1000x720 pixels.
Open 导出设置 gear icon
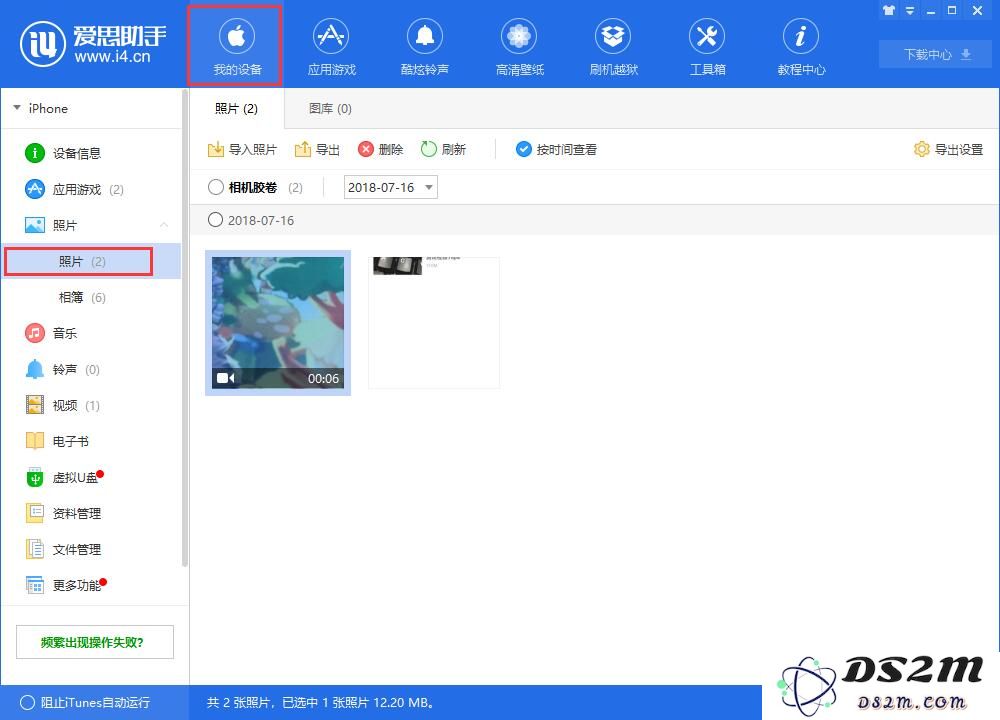pos(922,149)
